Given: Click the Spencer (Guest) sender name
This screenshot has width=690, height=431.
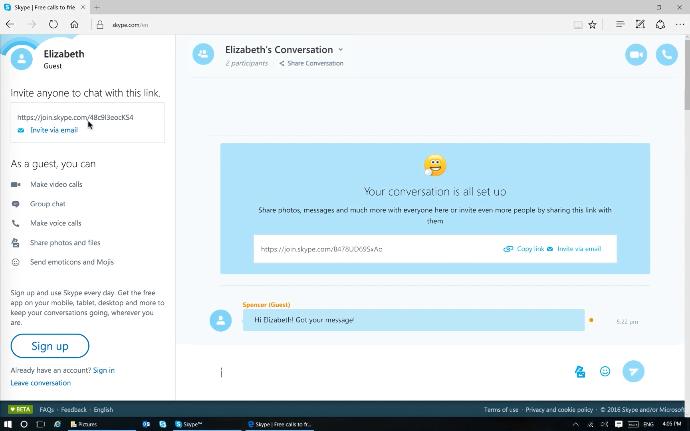Looking at the screenshot, I should pyautogui.click(x=266, y=305).
